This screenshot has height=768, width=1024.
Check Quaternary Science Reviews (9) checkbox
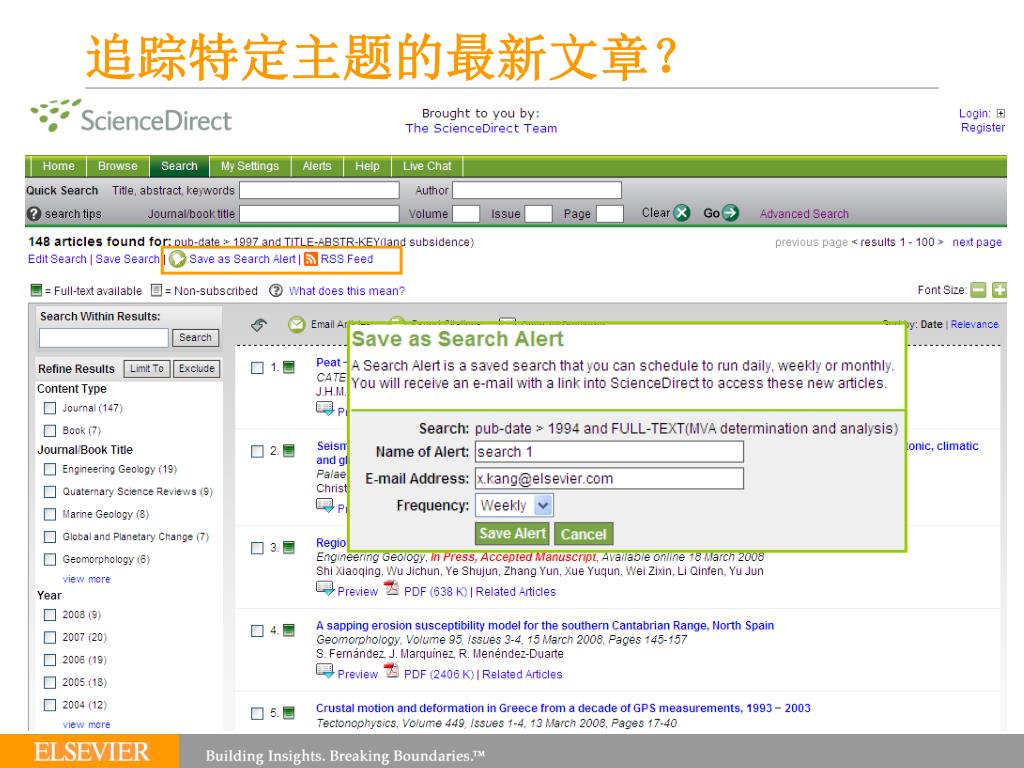[50, 492]
